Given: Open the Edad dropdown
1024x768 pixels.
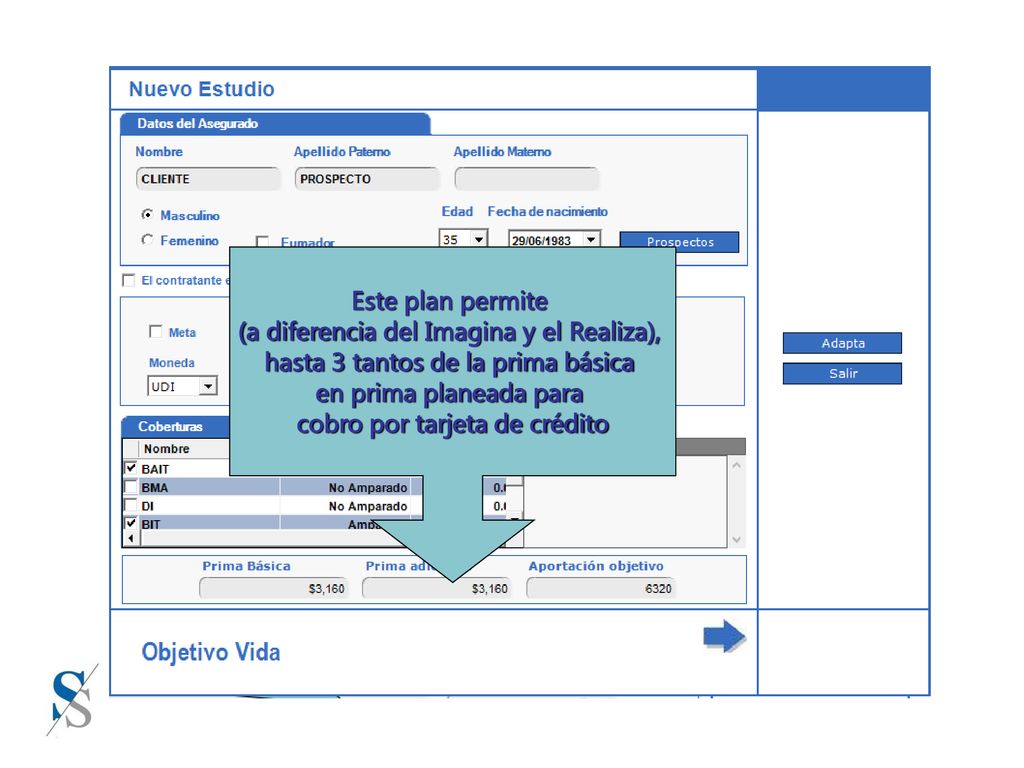Looking at the screenshot, I should point(479,240).
